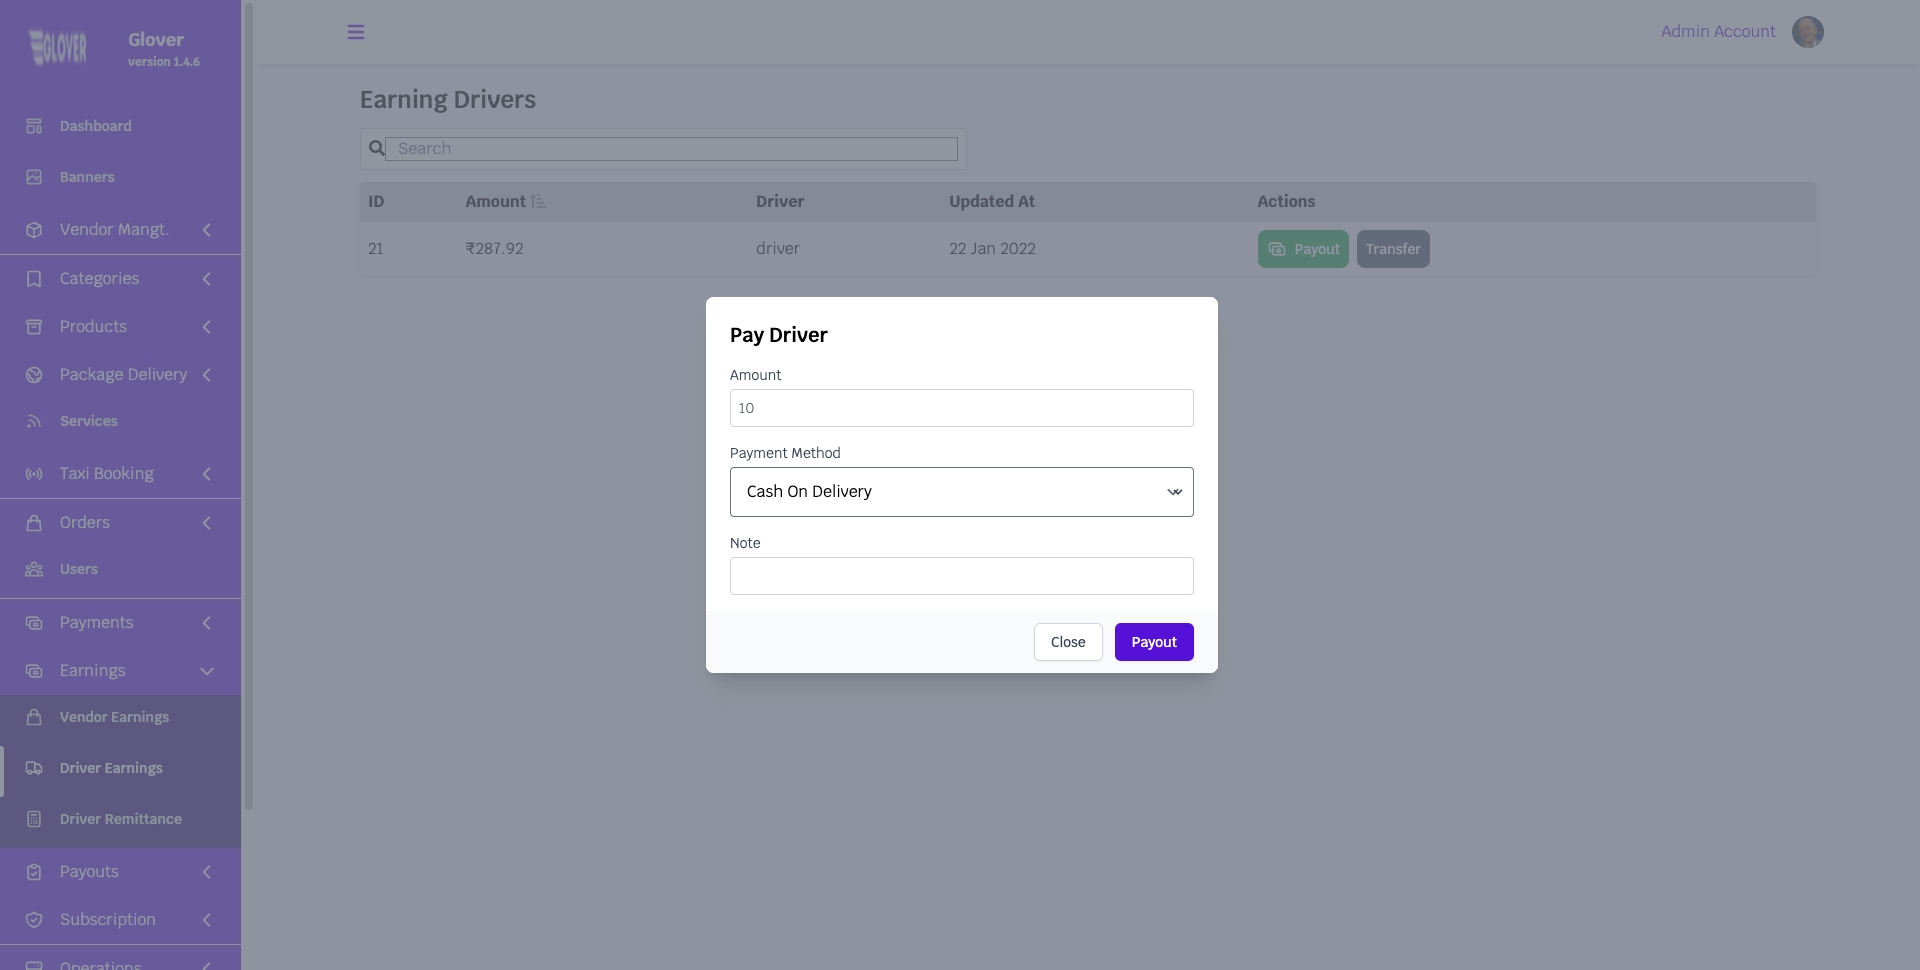
Task: Click the Glover logo icon
Action: coord(58,47)
